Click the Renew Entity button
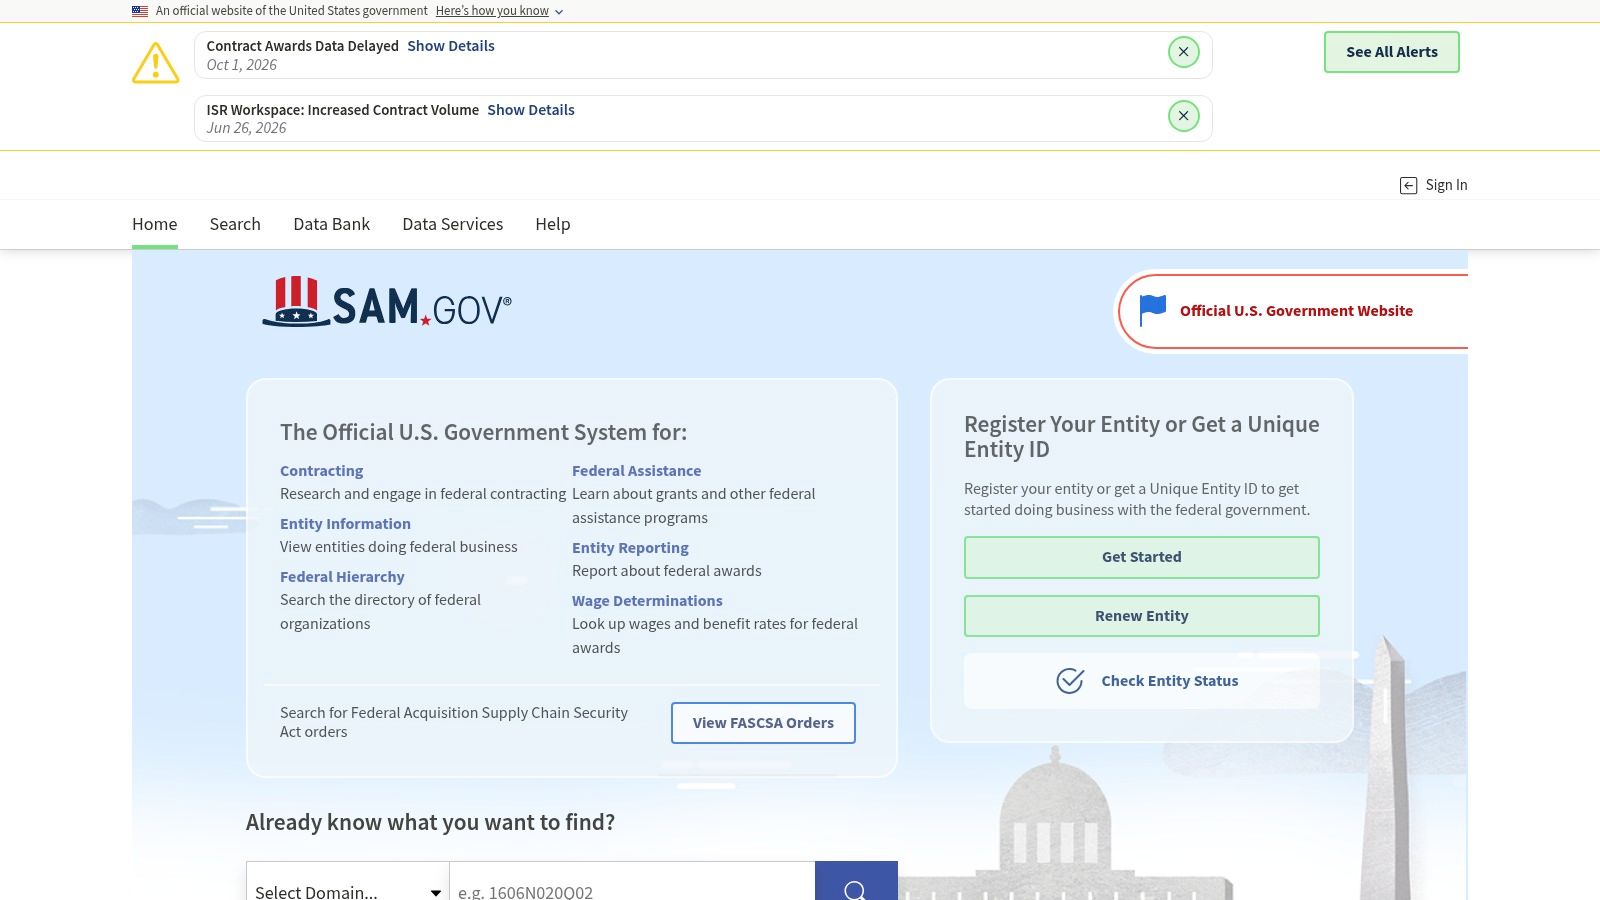This screenshot has width=1600, height=900. click(x=1142, y=616)
